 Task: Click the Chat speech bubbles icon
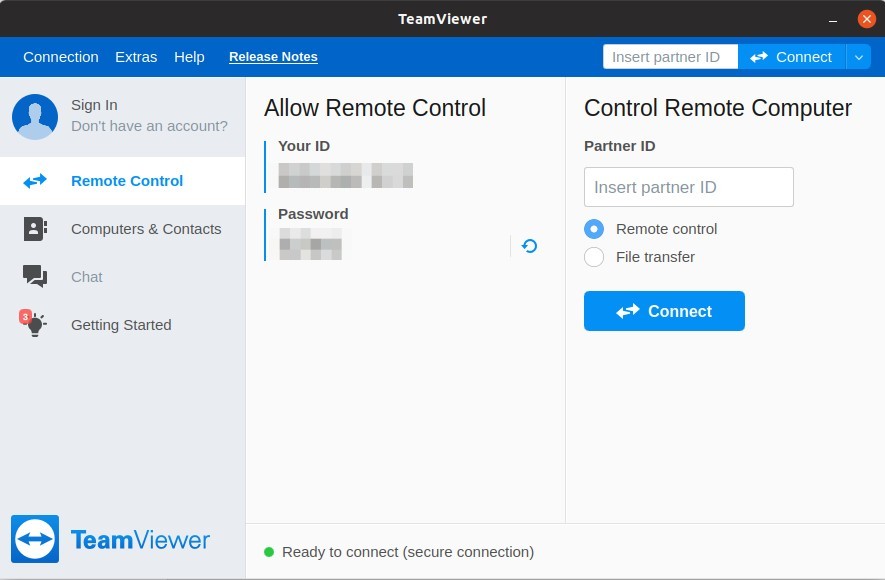click(35, 276)
